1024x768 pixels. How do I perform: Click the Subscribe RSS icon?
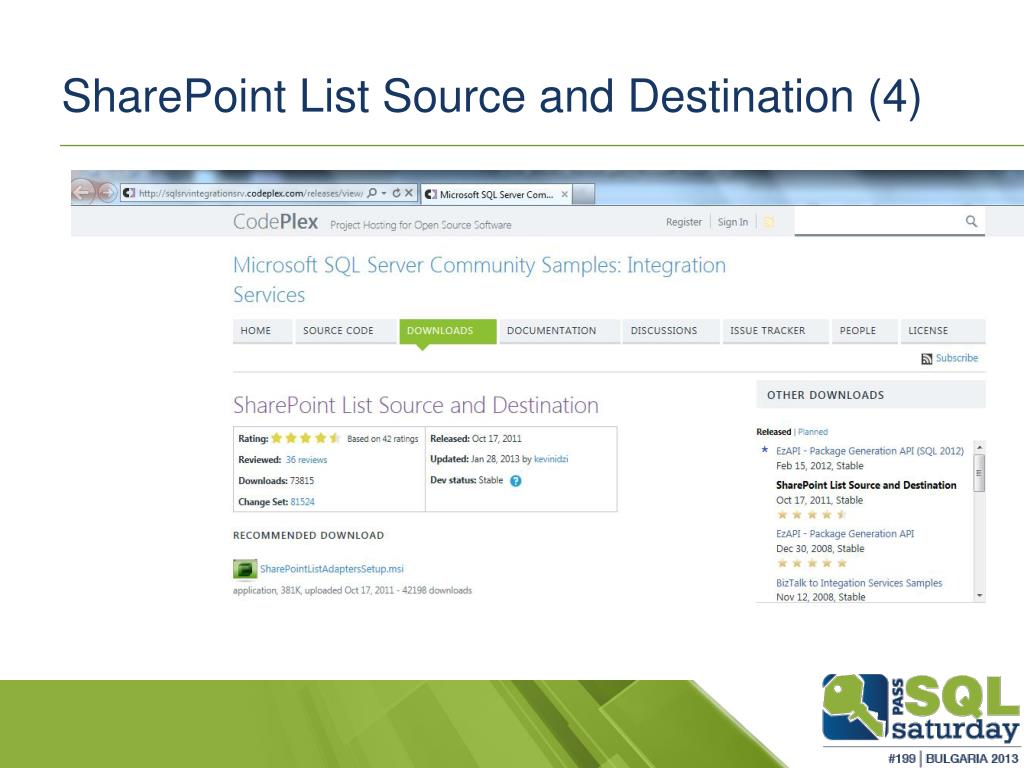click(927, 359)
